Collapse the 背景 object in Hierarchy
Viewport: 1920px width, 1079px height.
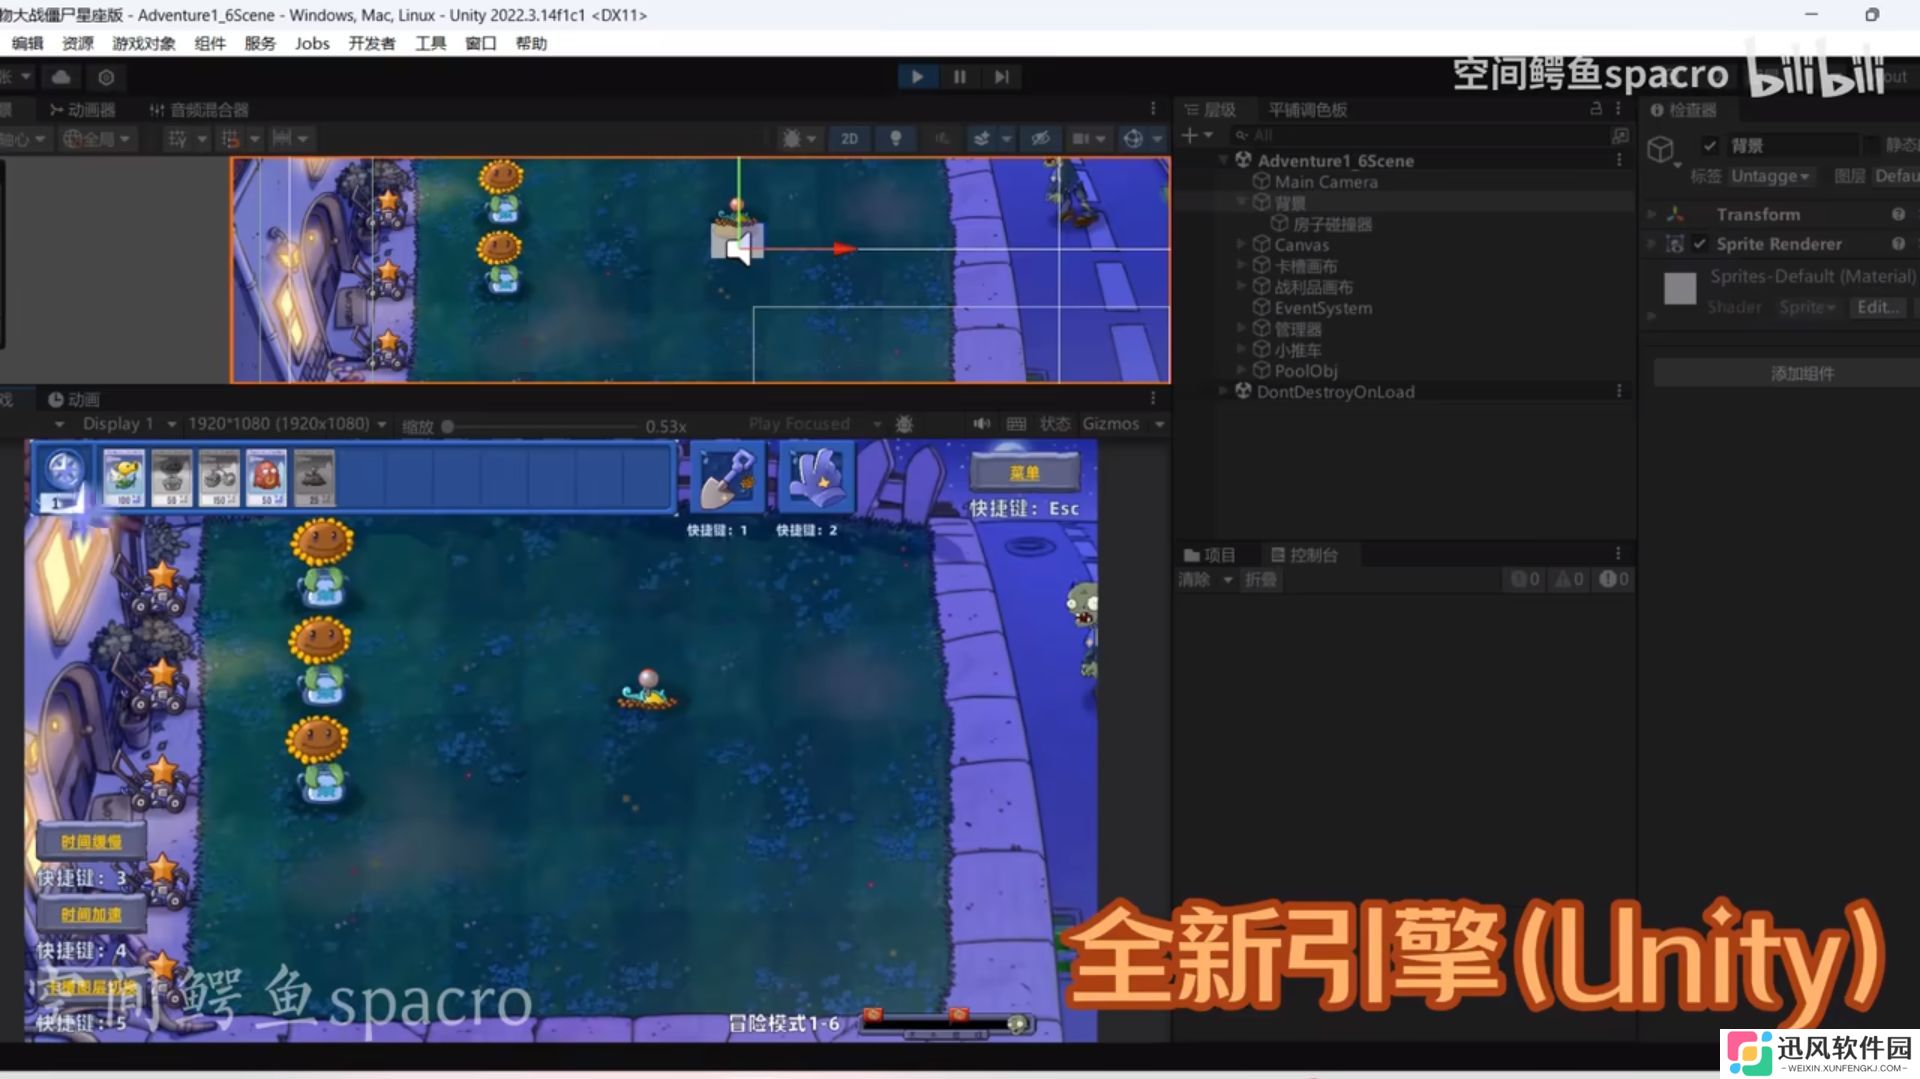click(x=1241, y=202)
